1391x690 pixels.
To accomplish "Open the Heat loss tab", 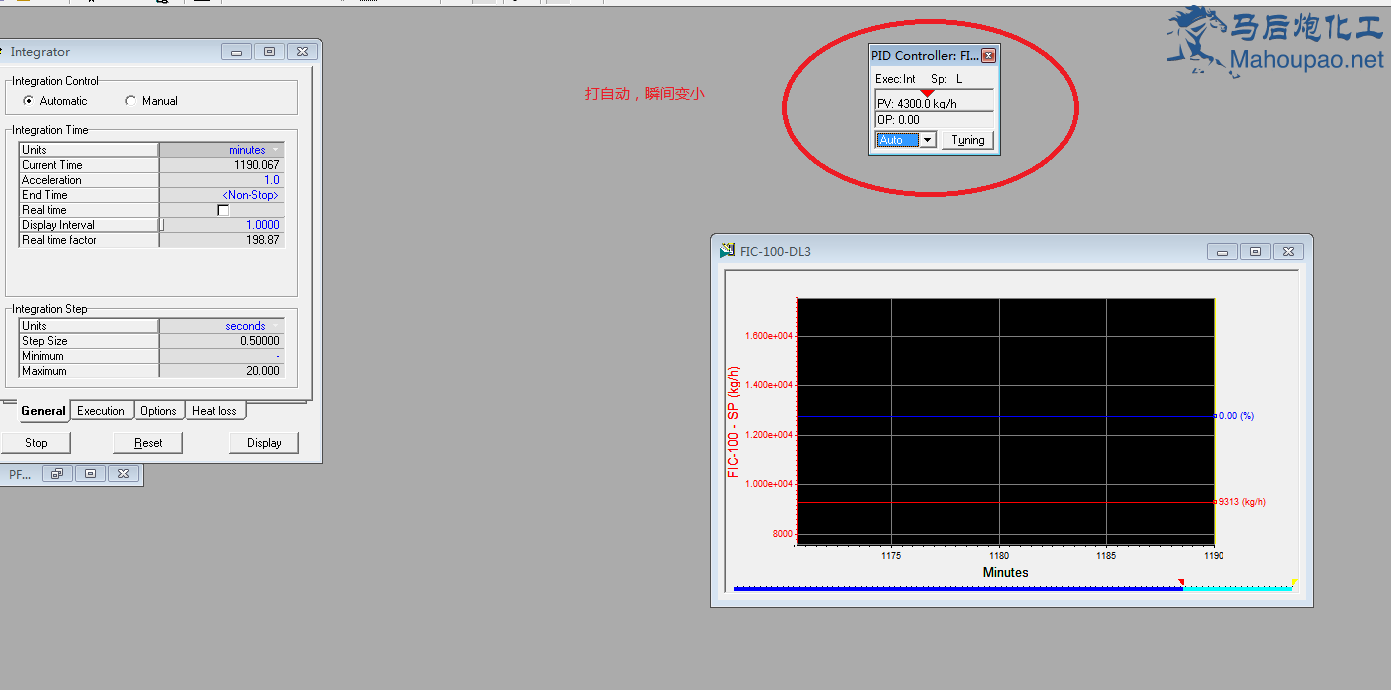I will [214, 411].
